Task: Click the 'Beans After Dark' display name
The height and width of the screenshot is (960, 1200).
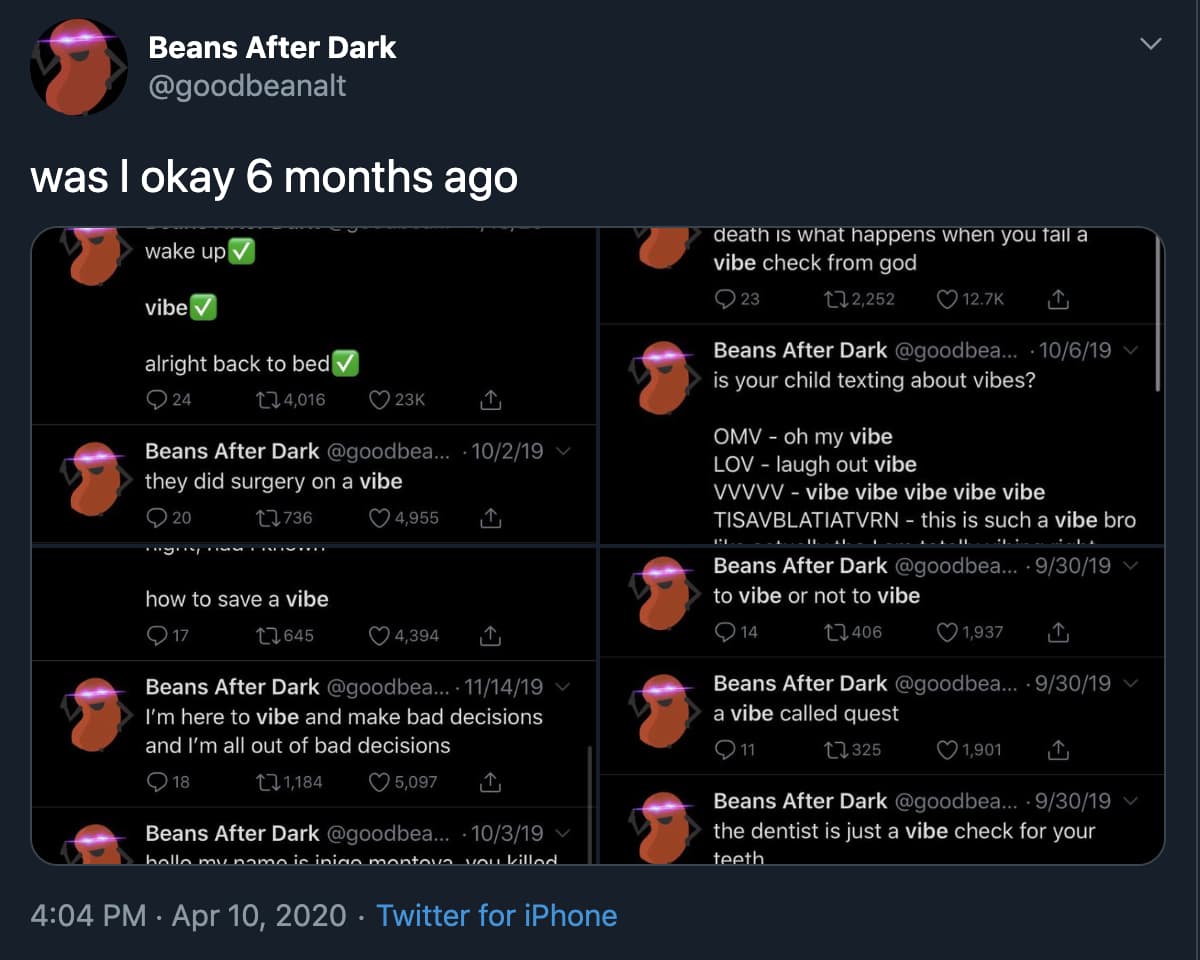Action: [x=272, y=46]
